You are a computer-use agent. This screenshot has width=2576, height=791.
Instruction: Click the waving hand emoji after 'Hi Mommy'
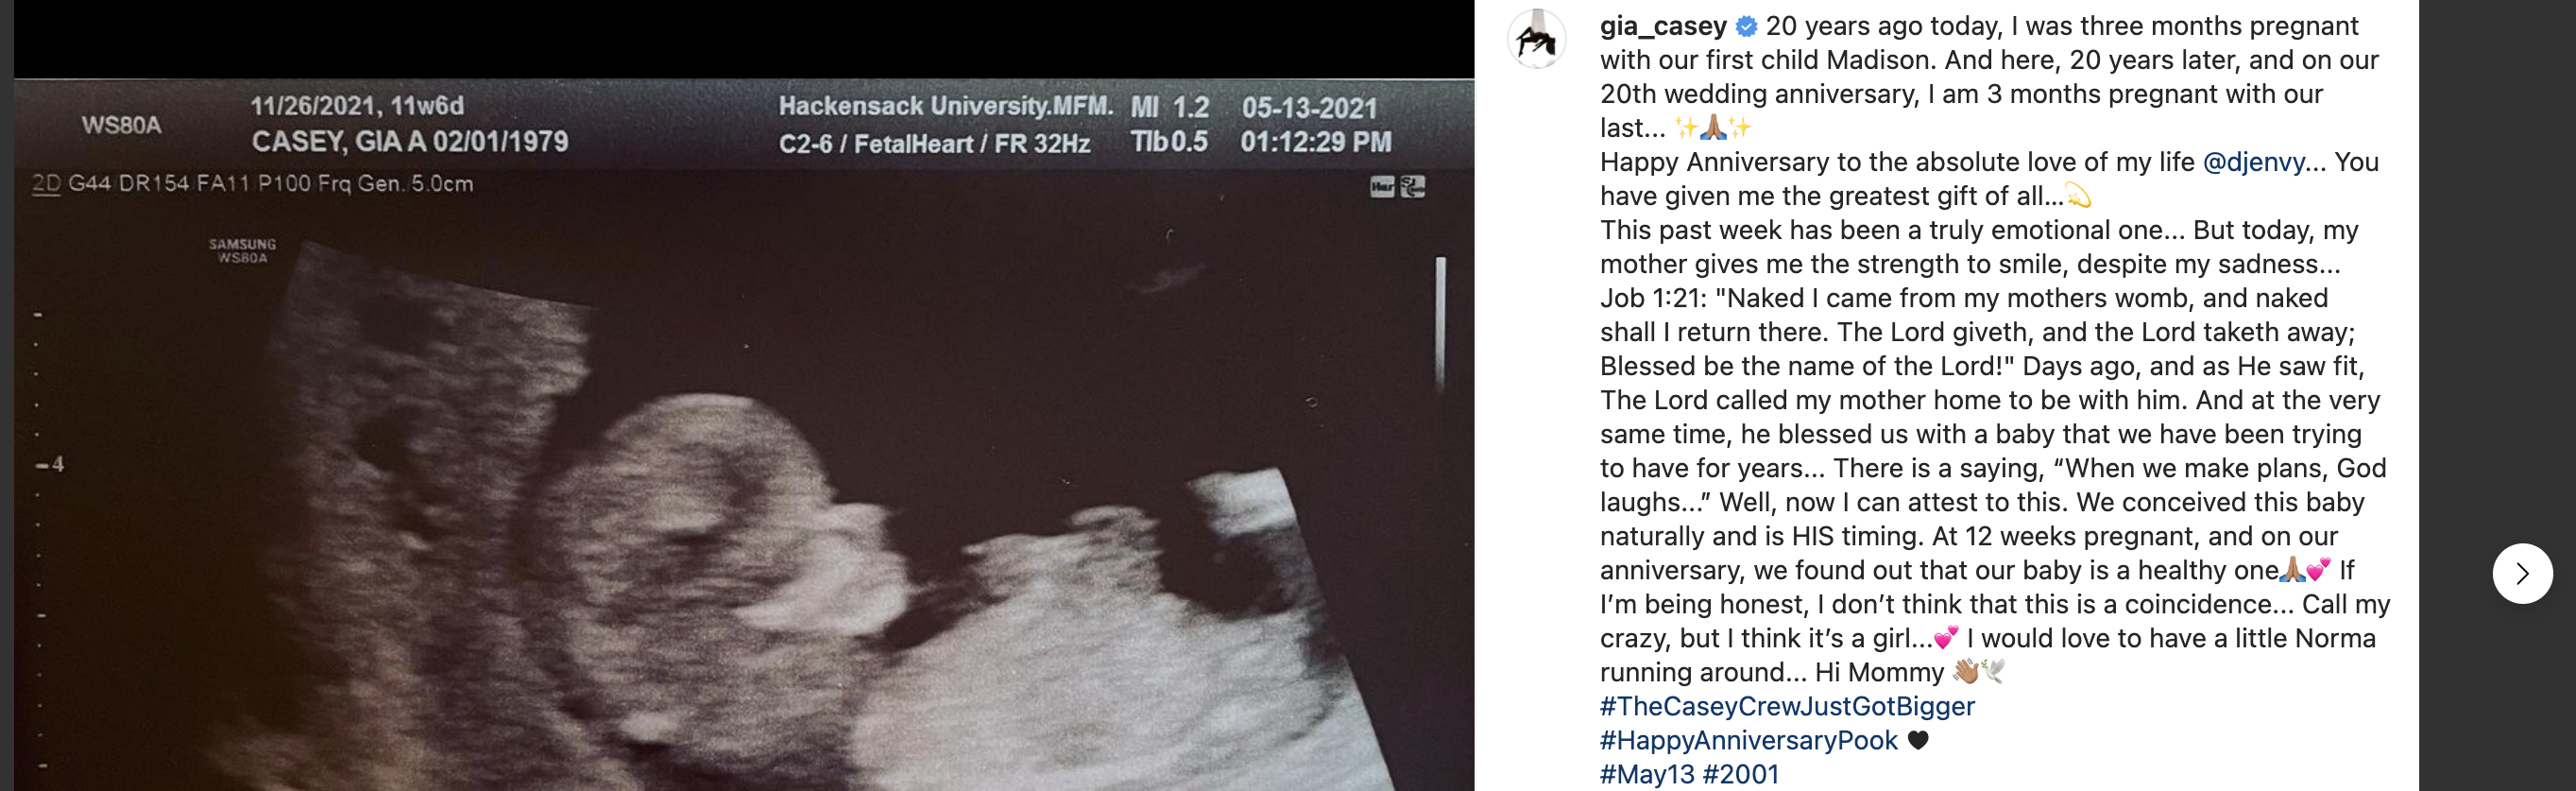1966,672
